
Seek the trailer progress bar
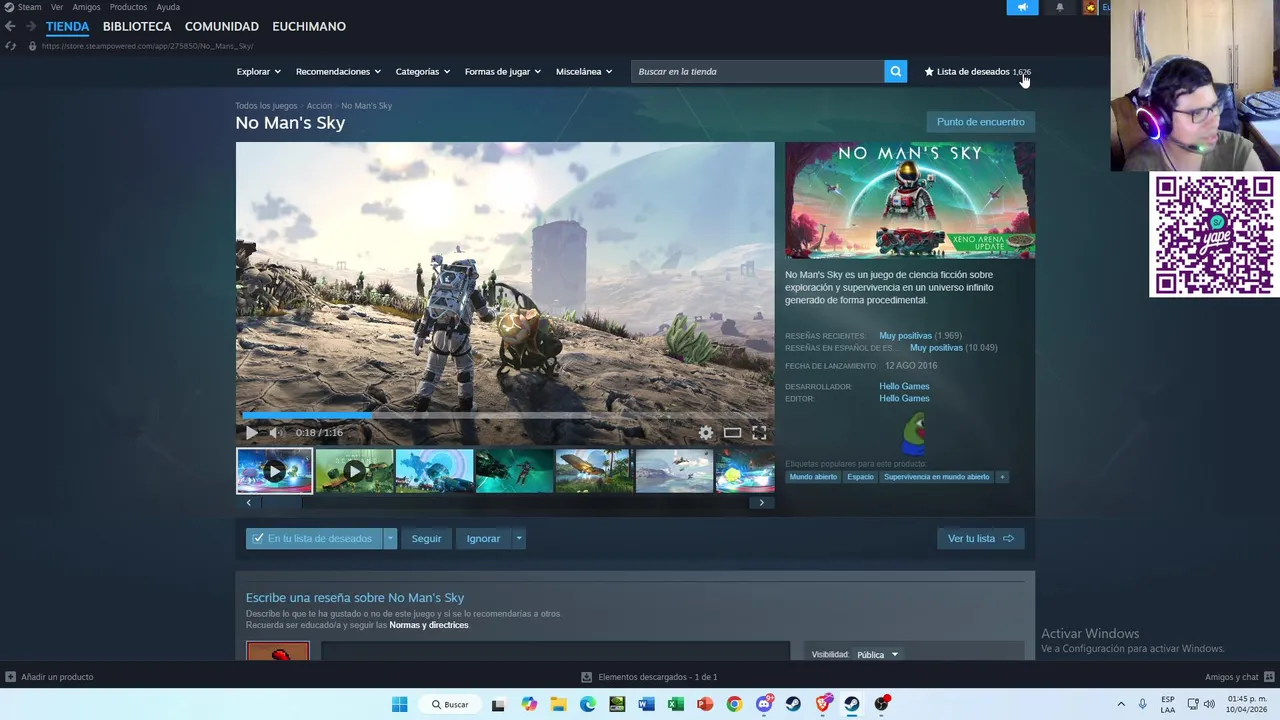[x=505, y=416]
